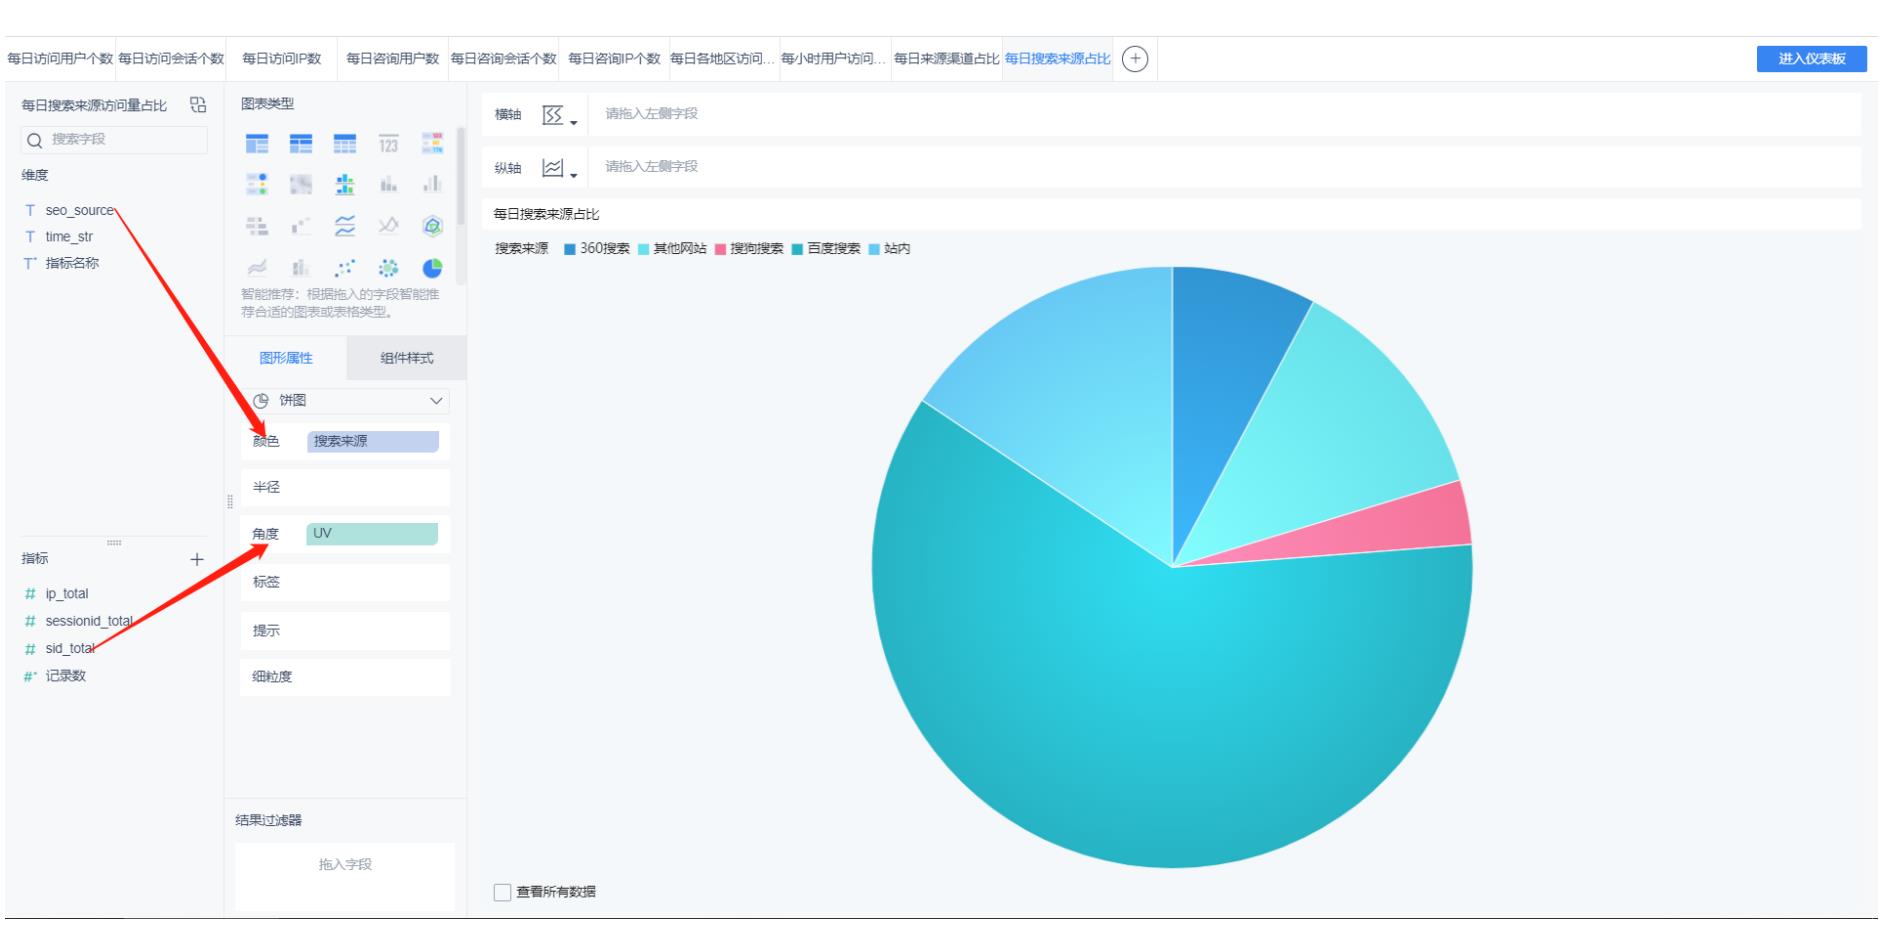The width and height of the screenshot is (1903, 947).
Task: Click the chart type list scrollbar
Action: (x=461, y=178)
